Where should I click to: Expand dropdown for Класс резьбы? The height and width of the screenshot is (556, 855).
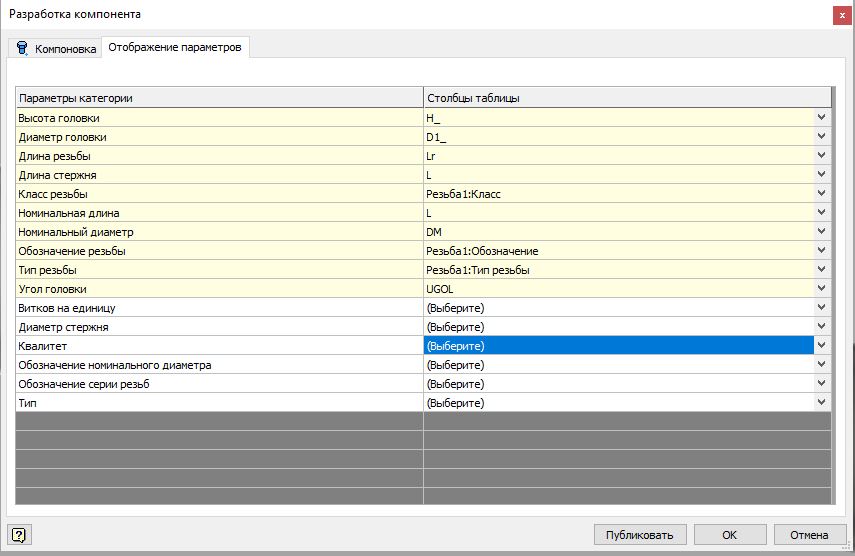[821, 194]
